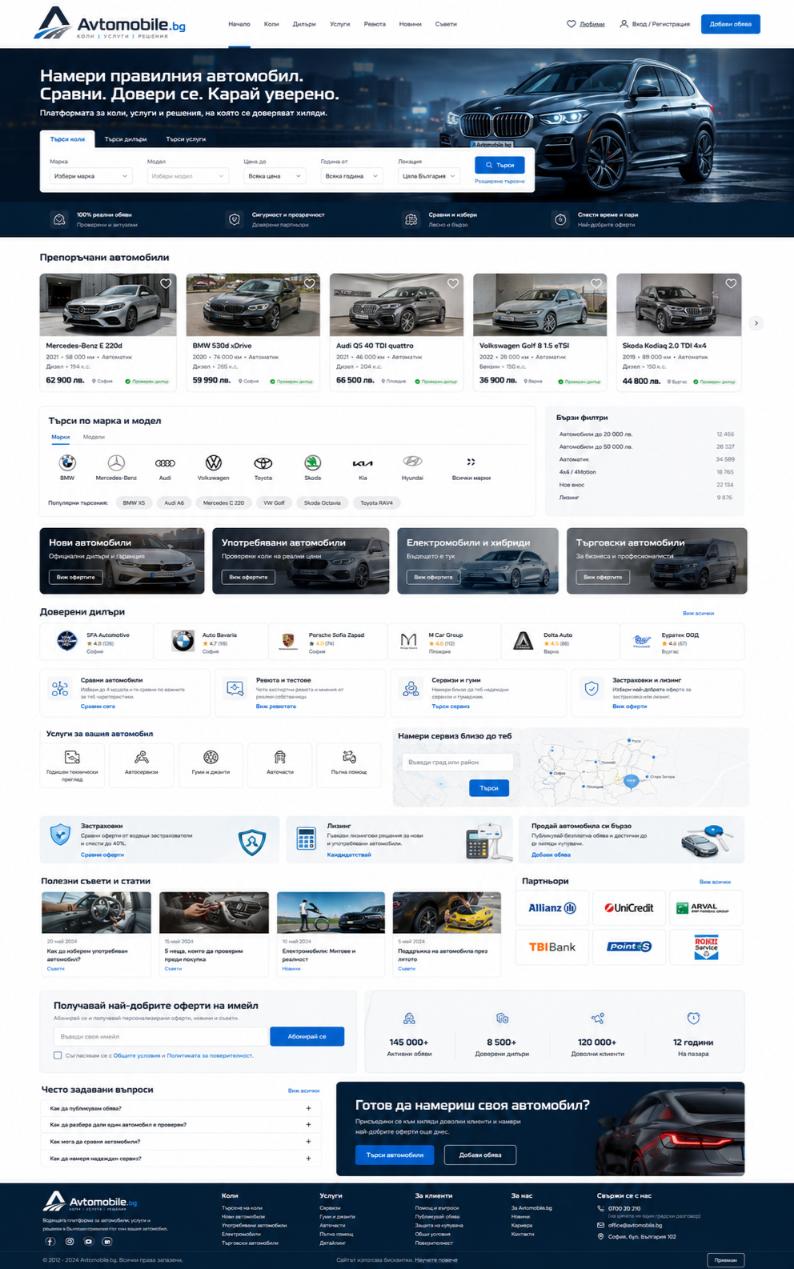Select the Hyundai brand logo

coord(412,462)
